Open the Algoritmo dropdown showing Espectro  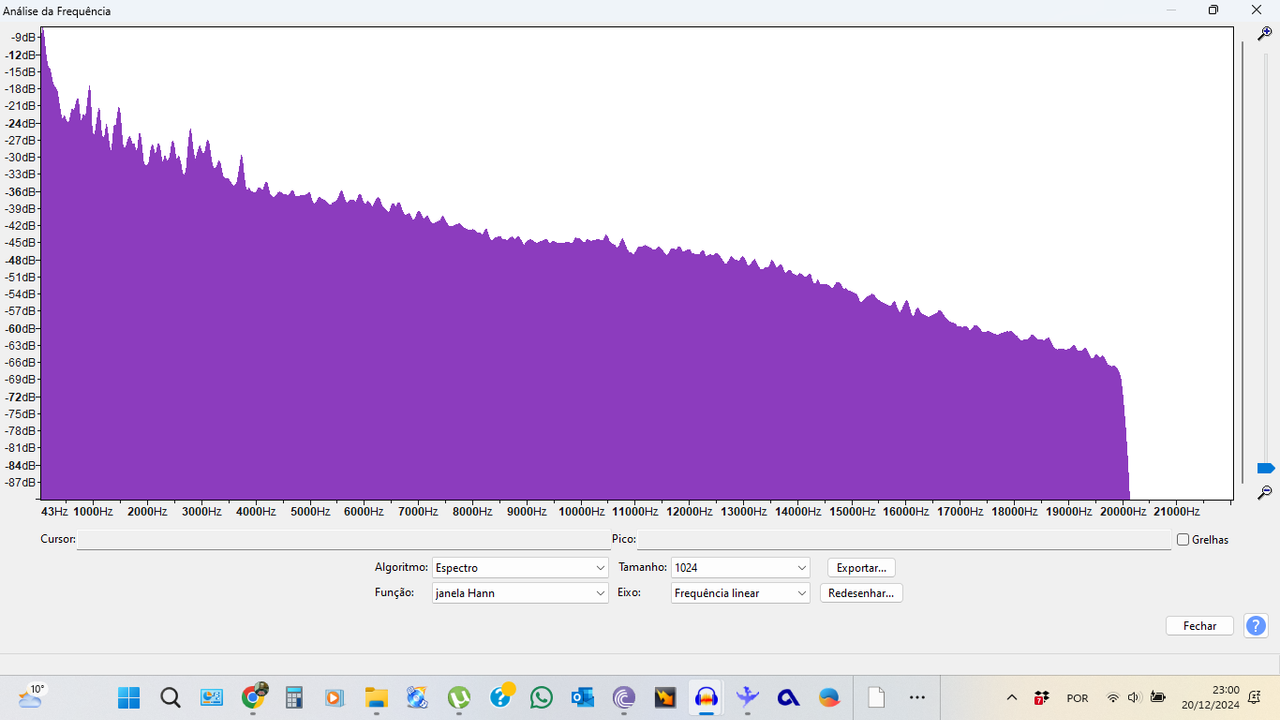(x=520, y=567)
